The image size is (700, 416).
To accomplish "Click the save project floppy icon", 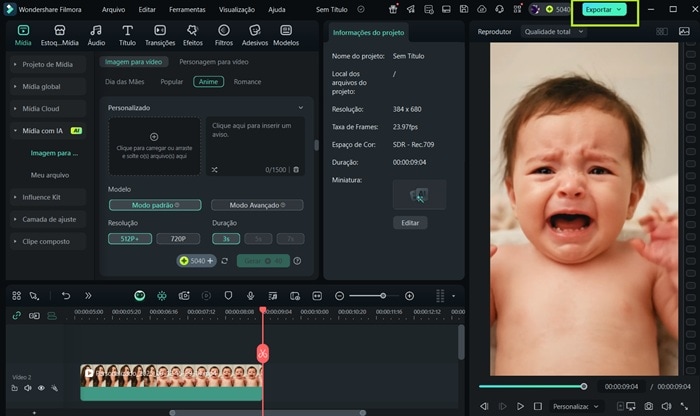I will [x=464, y=9].
